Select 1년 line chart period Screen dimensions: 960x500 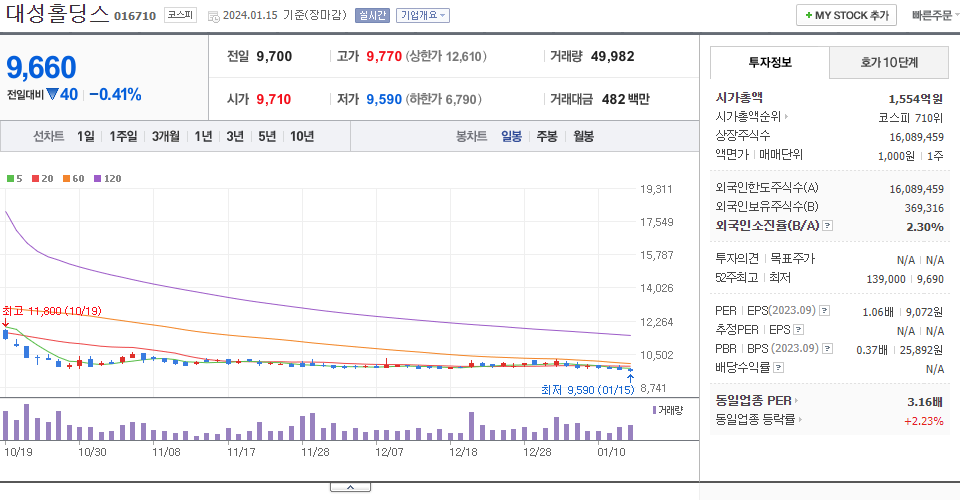pyautogui.click(x=203, y=136)
